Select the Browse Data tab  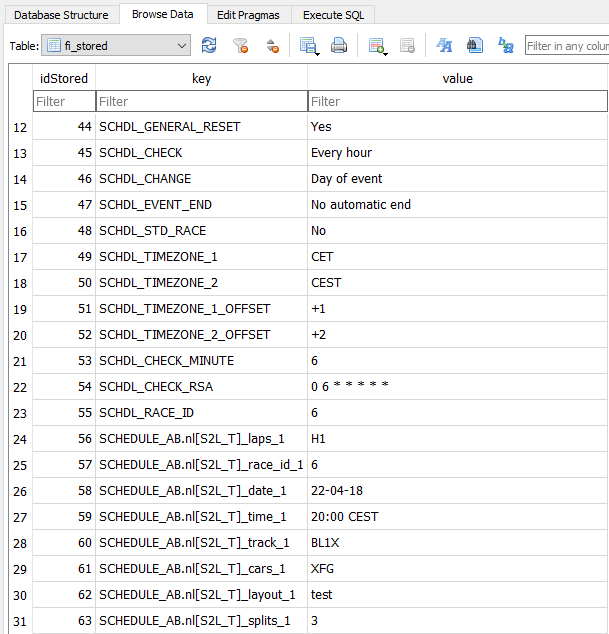[163, 14]
